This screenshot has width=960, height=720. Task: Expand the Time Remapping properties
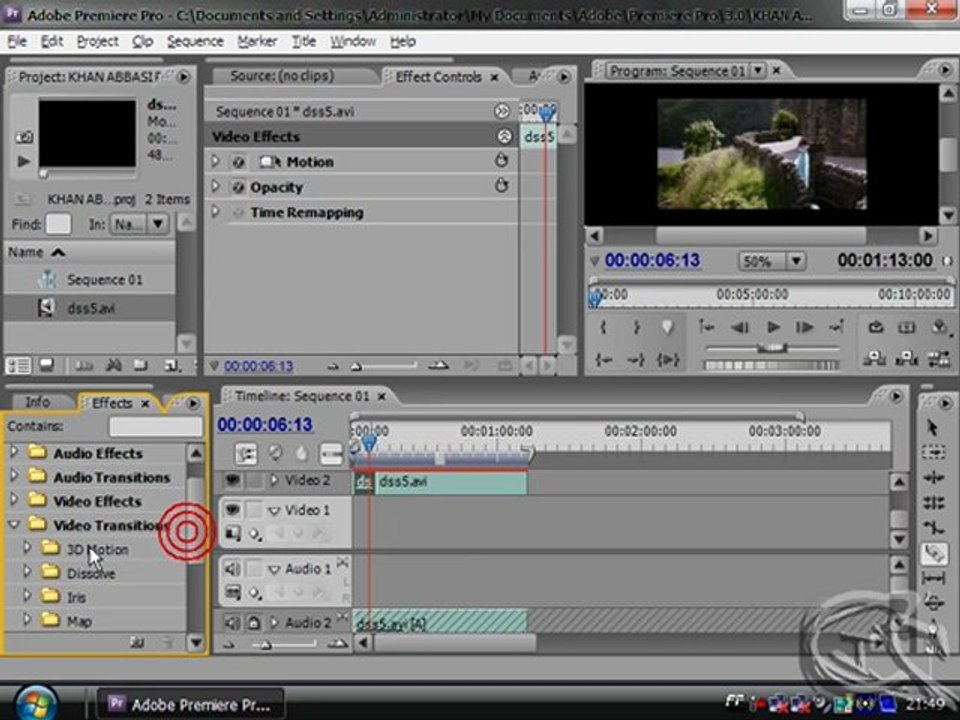click(216, 211)
